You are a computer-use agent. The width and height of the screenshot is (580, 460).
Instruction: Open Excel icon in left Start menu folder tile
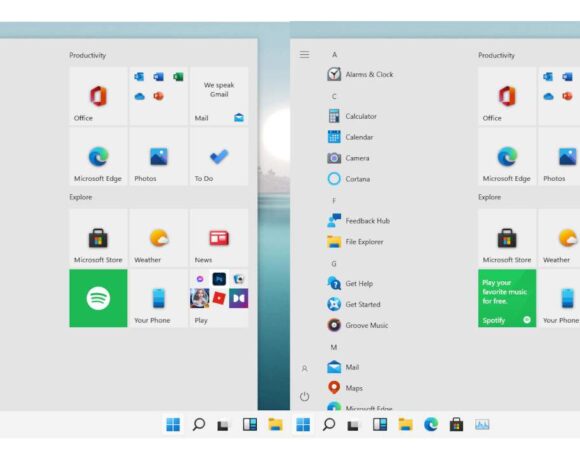tap(178, 77)
